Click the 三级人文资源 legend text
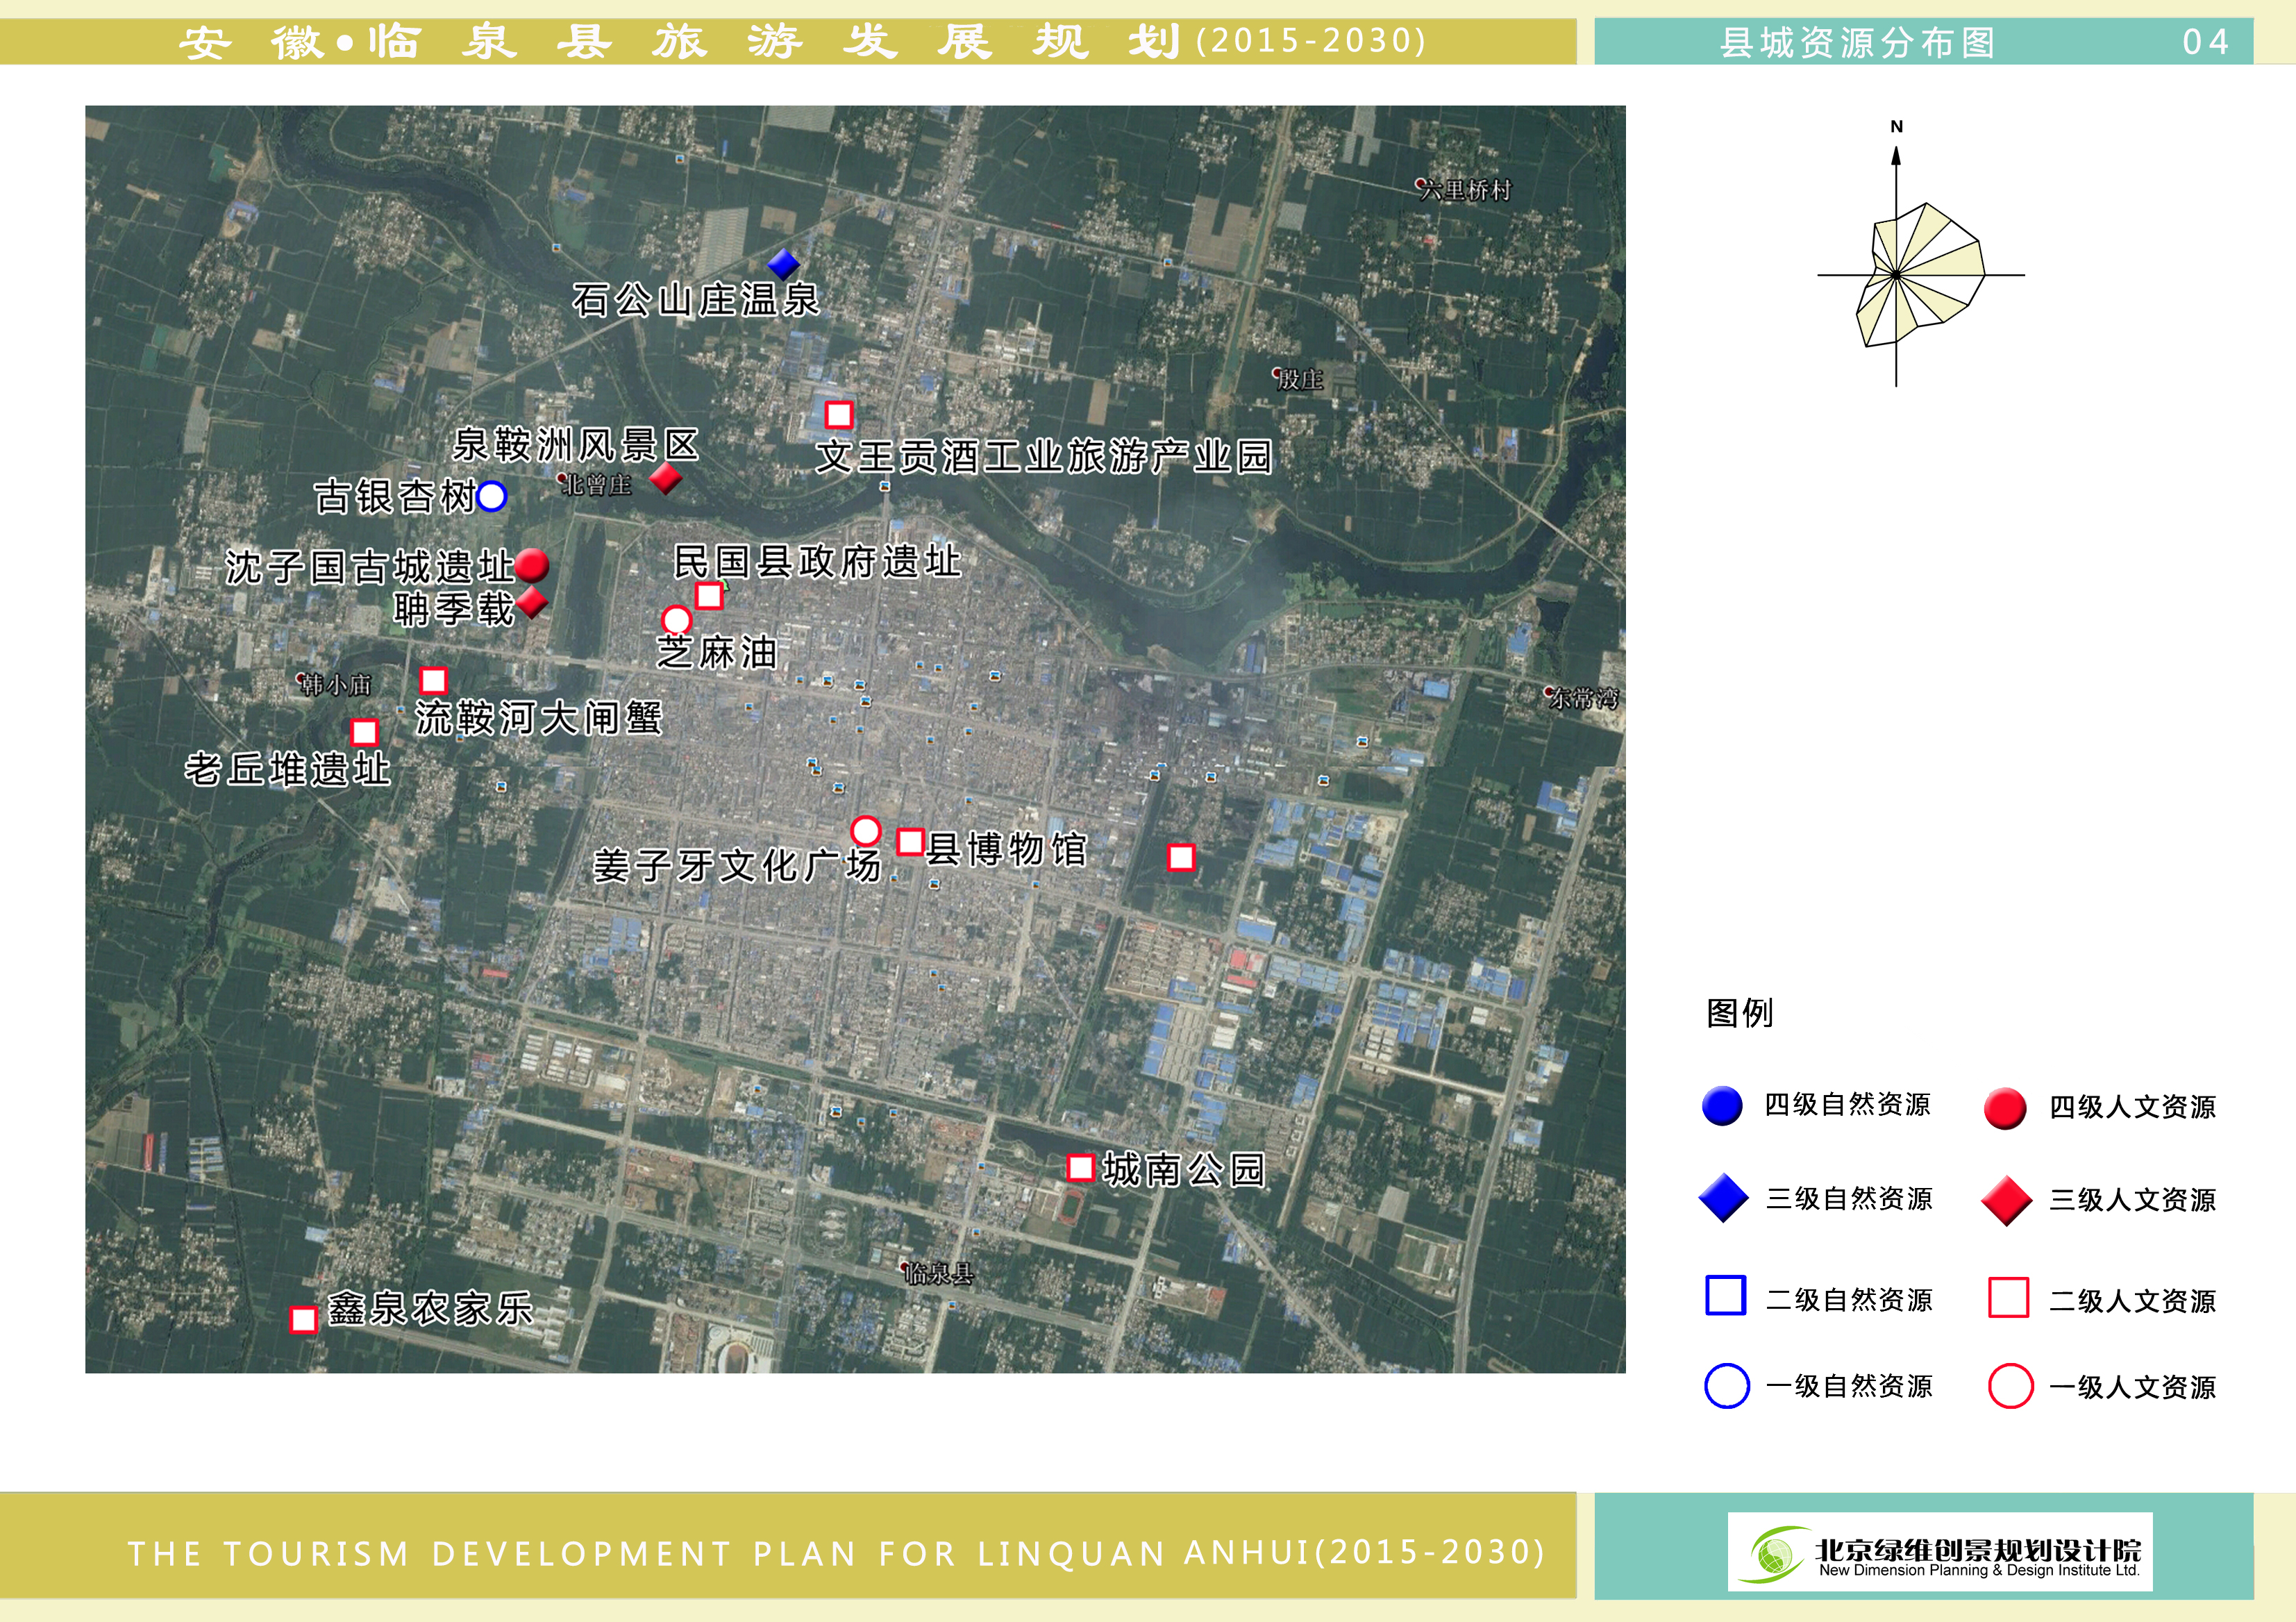 click(x=2132, y=1200)
